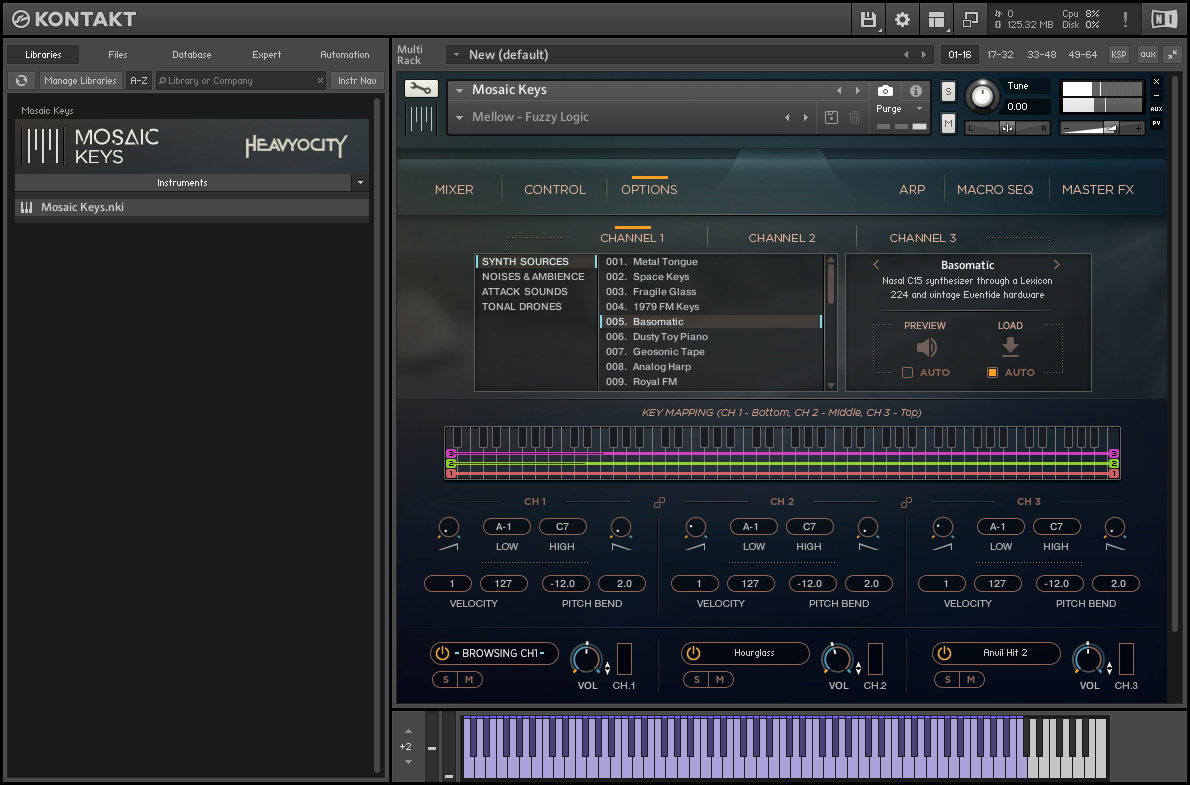The image size is (1190, 785).
Task: Click the refresh libraries icon
Action: (x=22, y=81)
